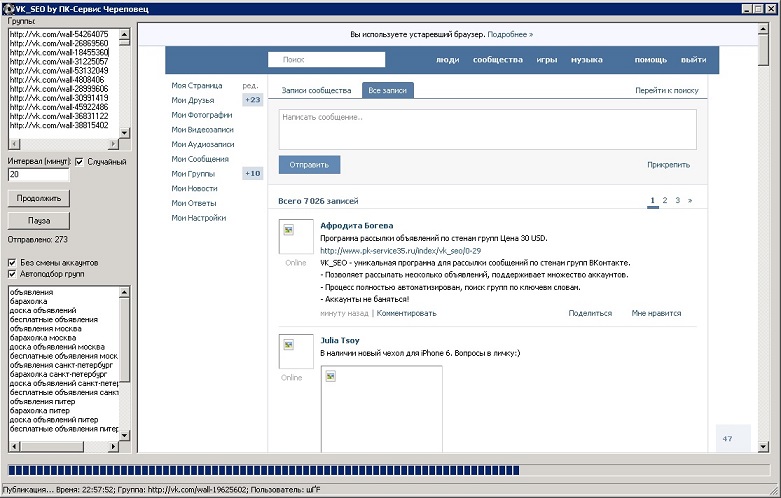Switch to Записи сообщества tab
The width and height of the screenshot is (781, 498).
(316, 90)
